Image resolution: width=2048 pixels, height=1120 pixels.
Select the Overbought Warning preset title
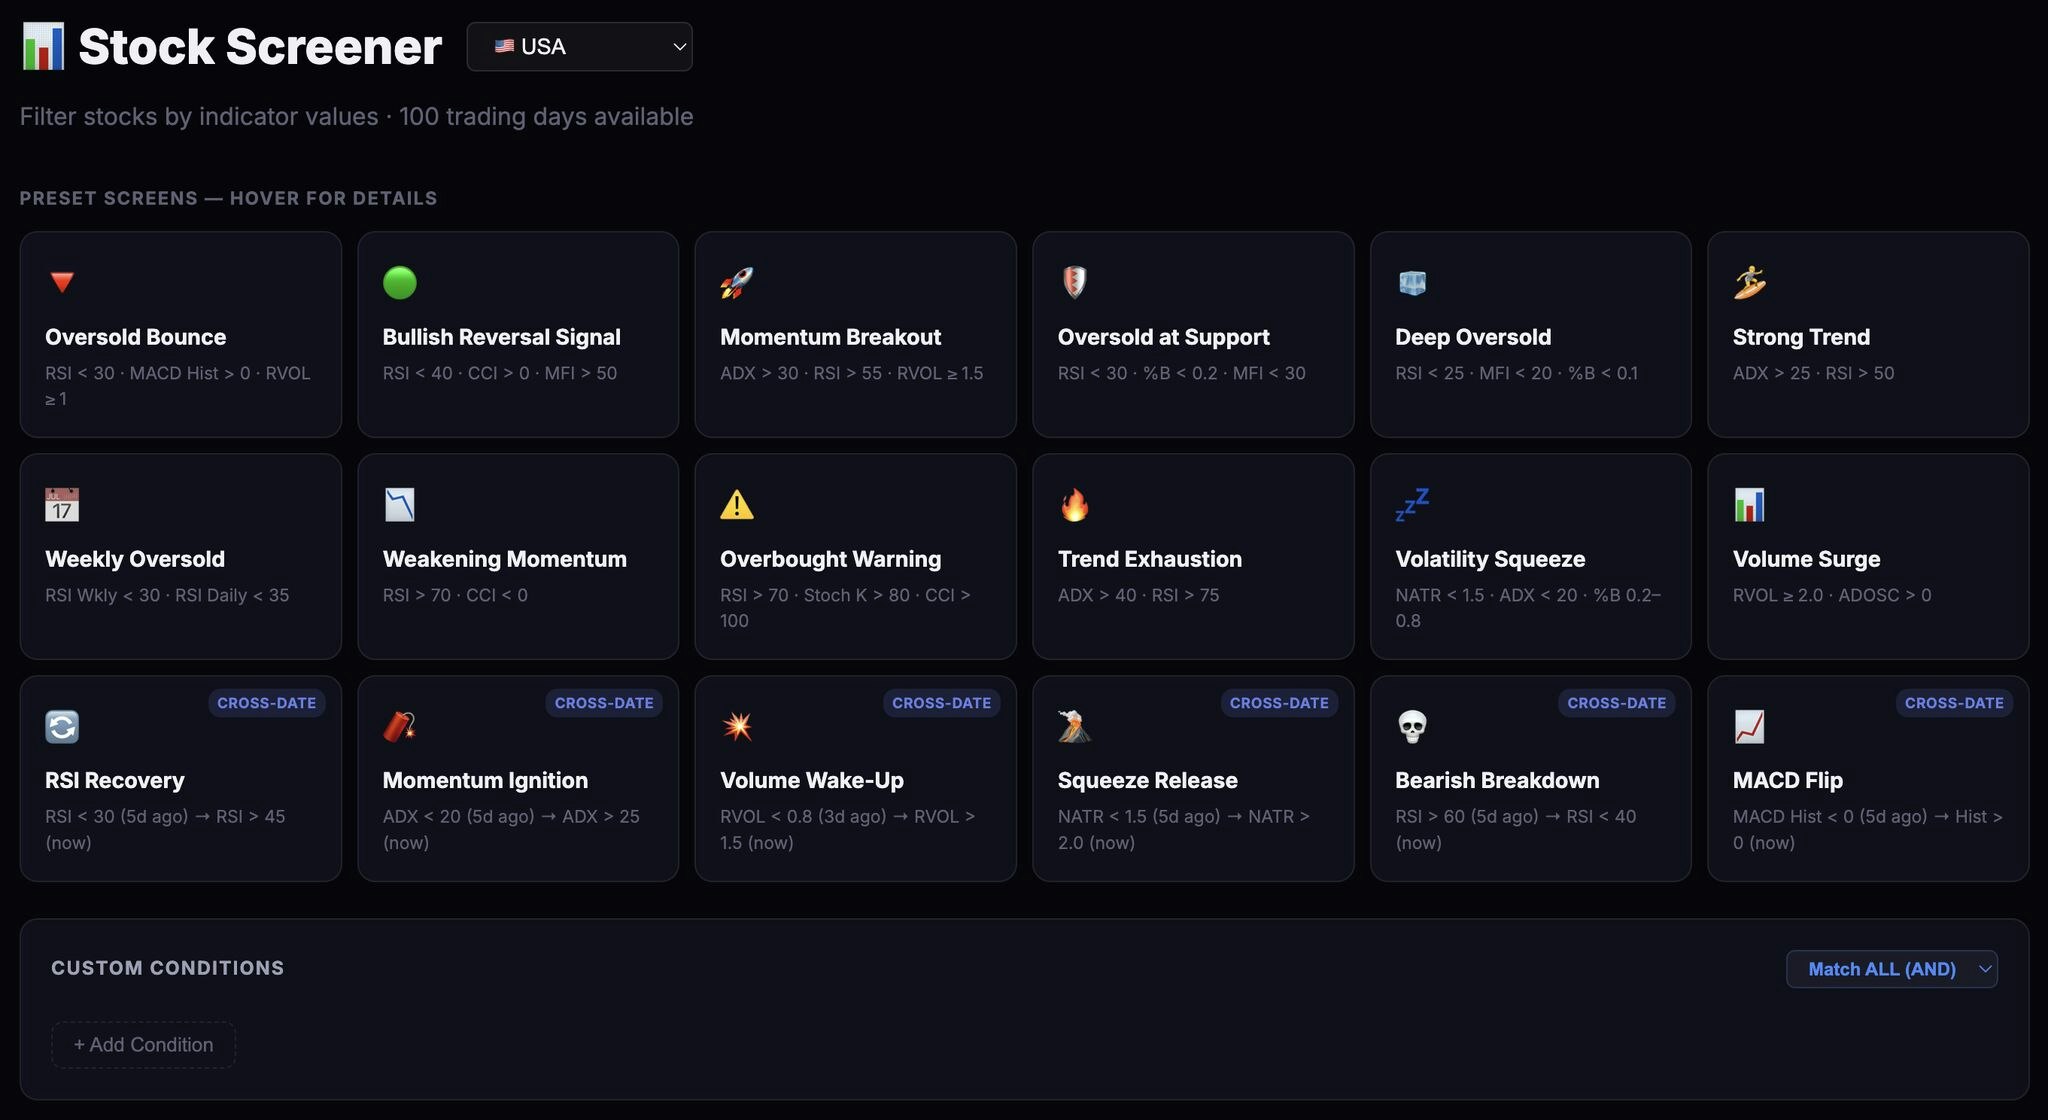(x=831, y=559)
